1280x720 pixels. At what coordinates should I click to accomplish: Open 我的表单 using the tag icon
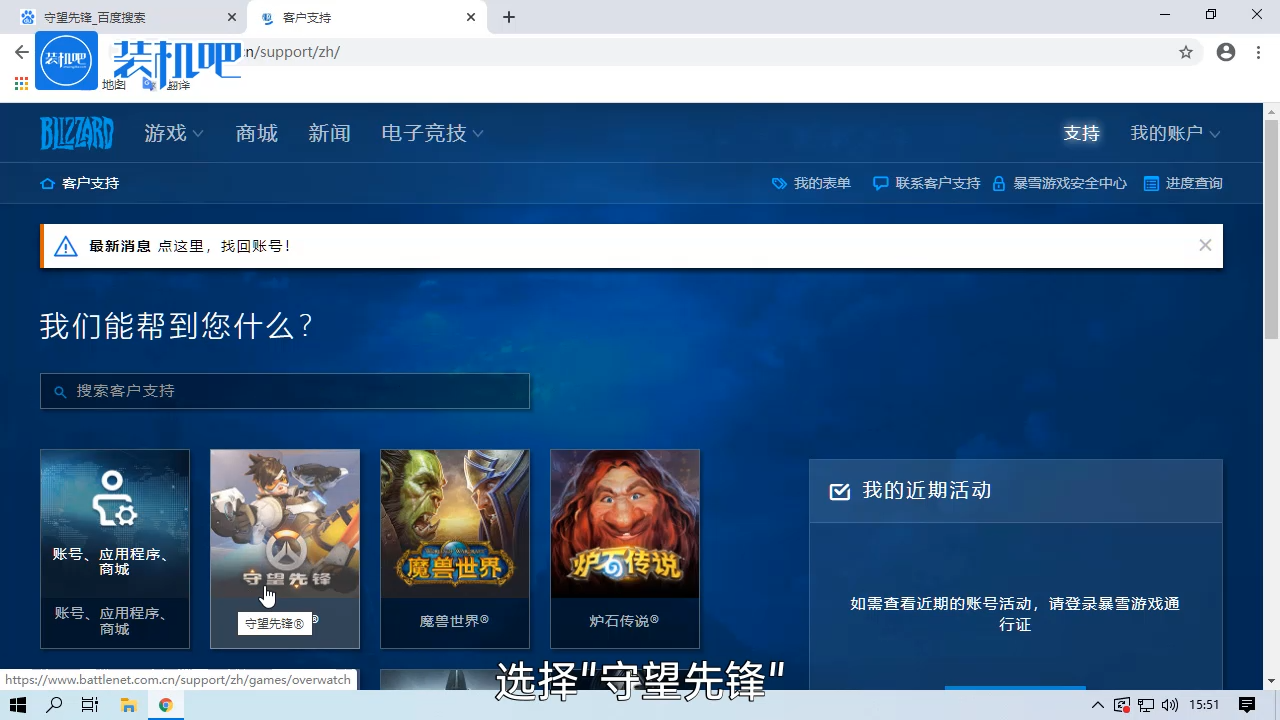pos(778,183)
